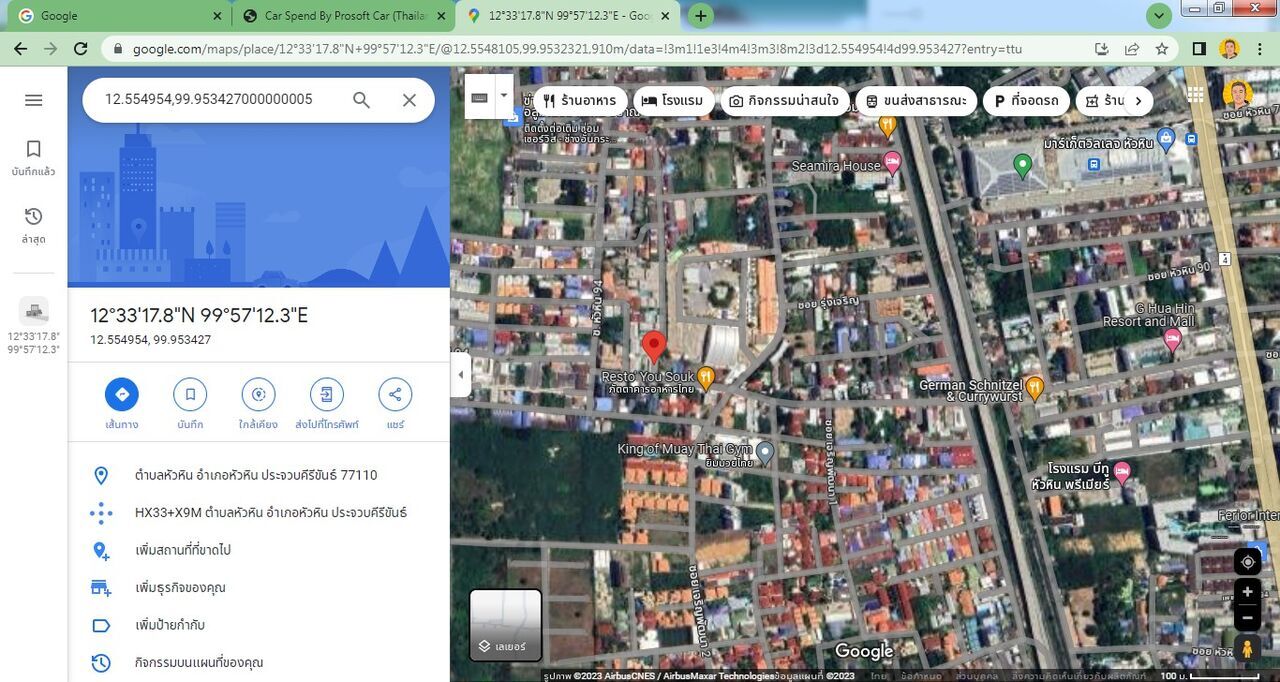Switch to the Google browser tab
The width and height of the screenshot is (1280, 682).
[x=120, y=16]
